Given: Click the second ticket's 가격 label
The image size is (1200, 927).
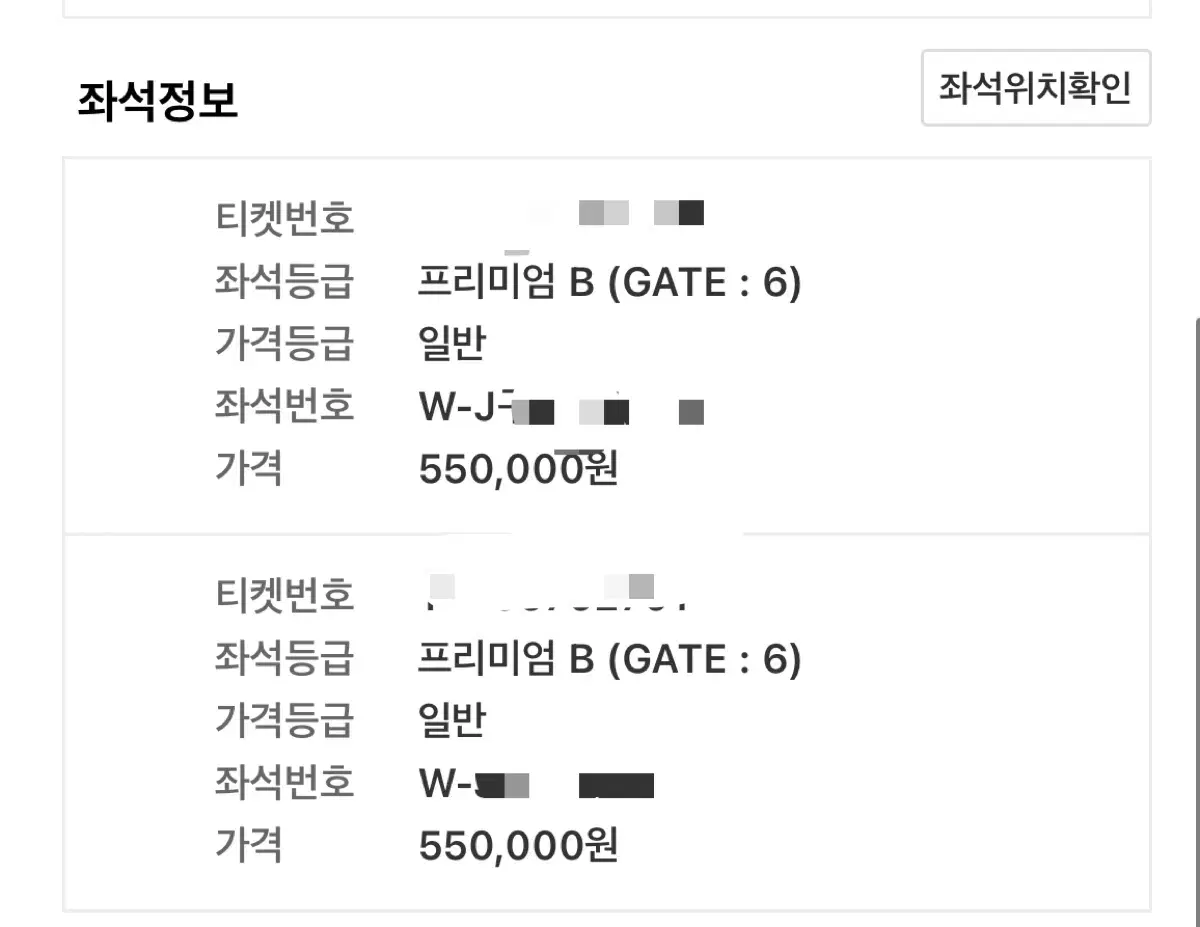Looking at the screenshot, I should click(249, 844).
